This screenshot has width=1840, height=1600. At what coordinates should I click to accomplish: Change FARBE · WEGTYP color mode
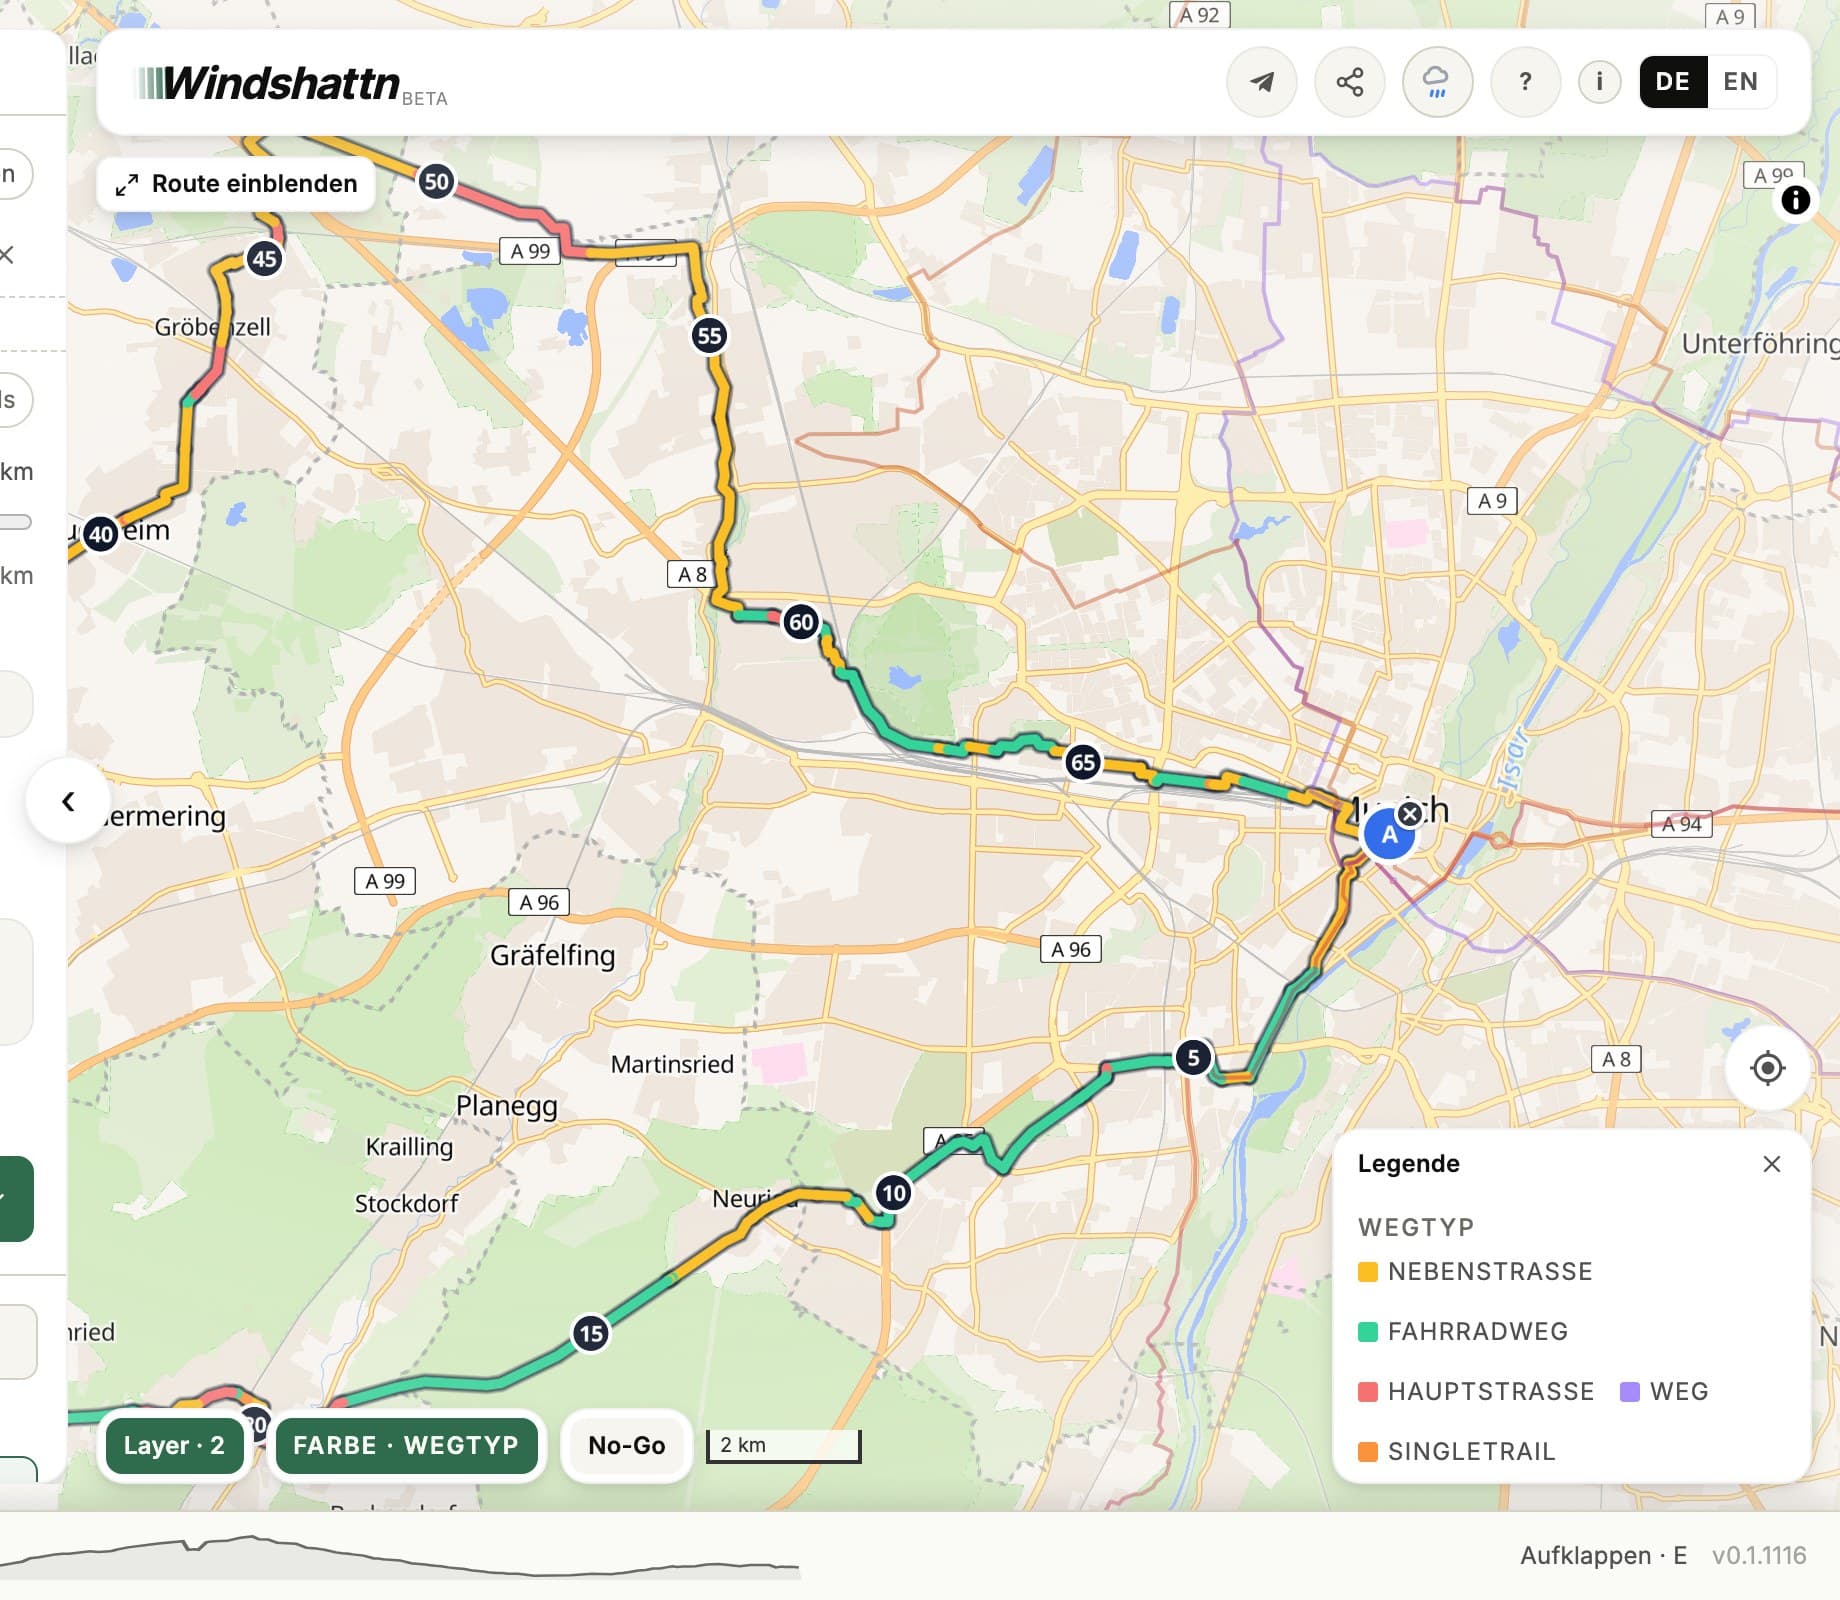(406, 1445)
